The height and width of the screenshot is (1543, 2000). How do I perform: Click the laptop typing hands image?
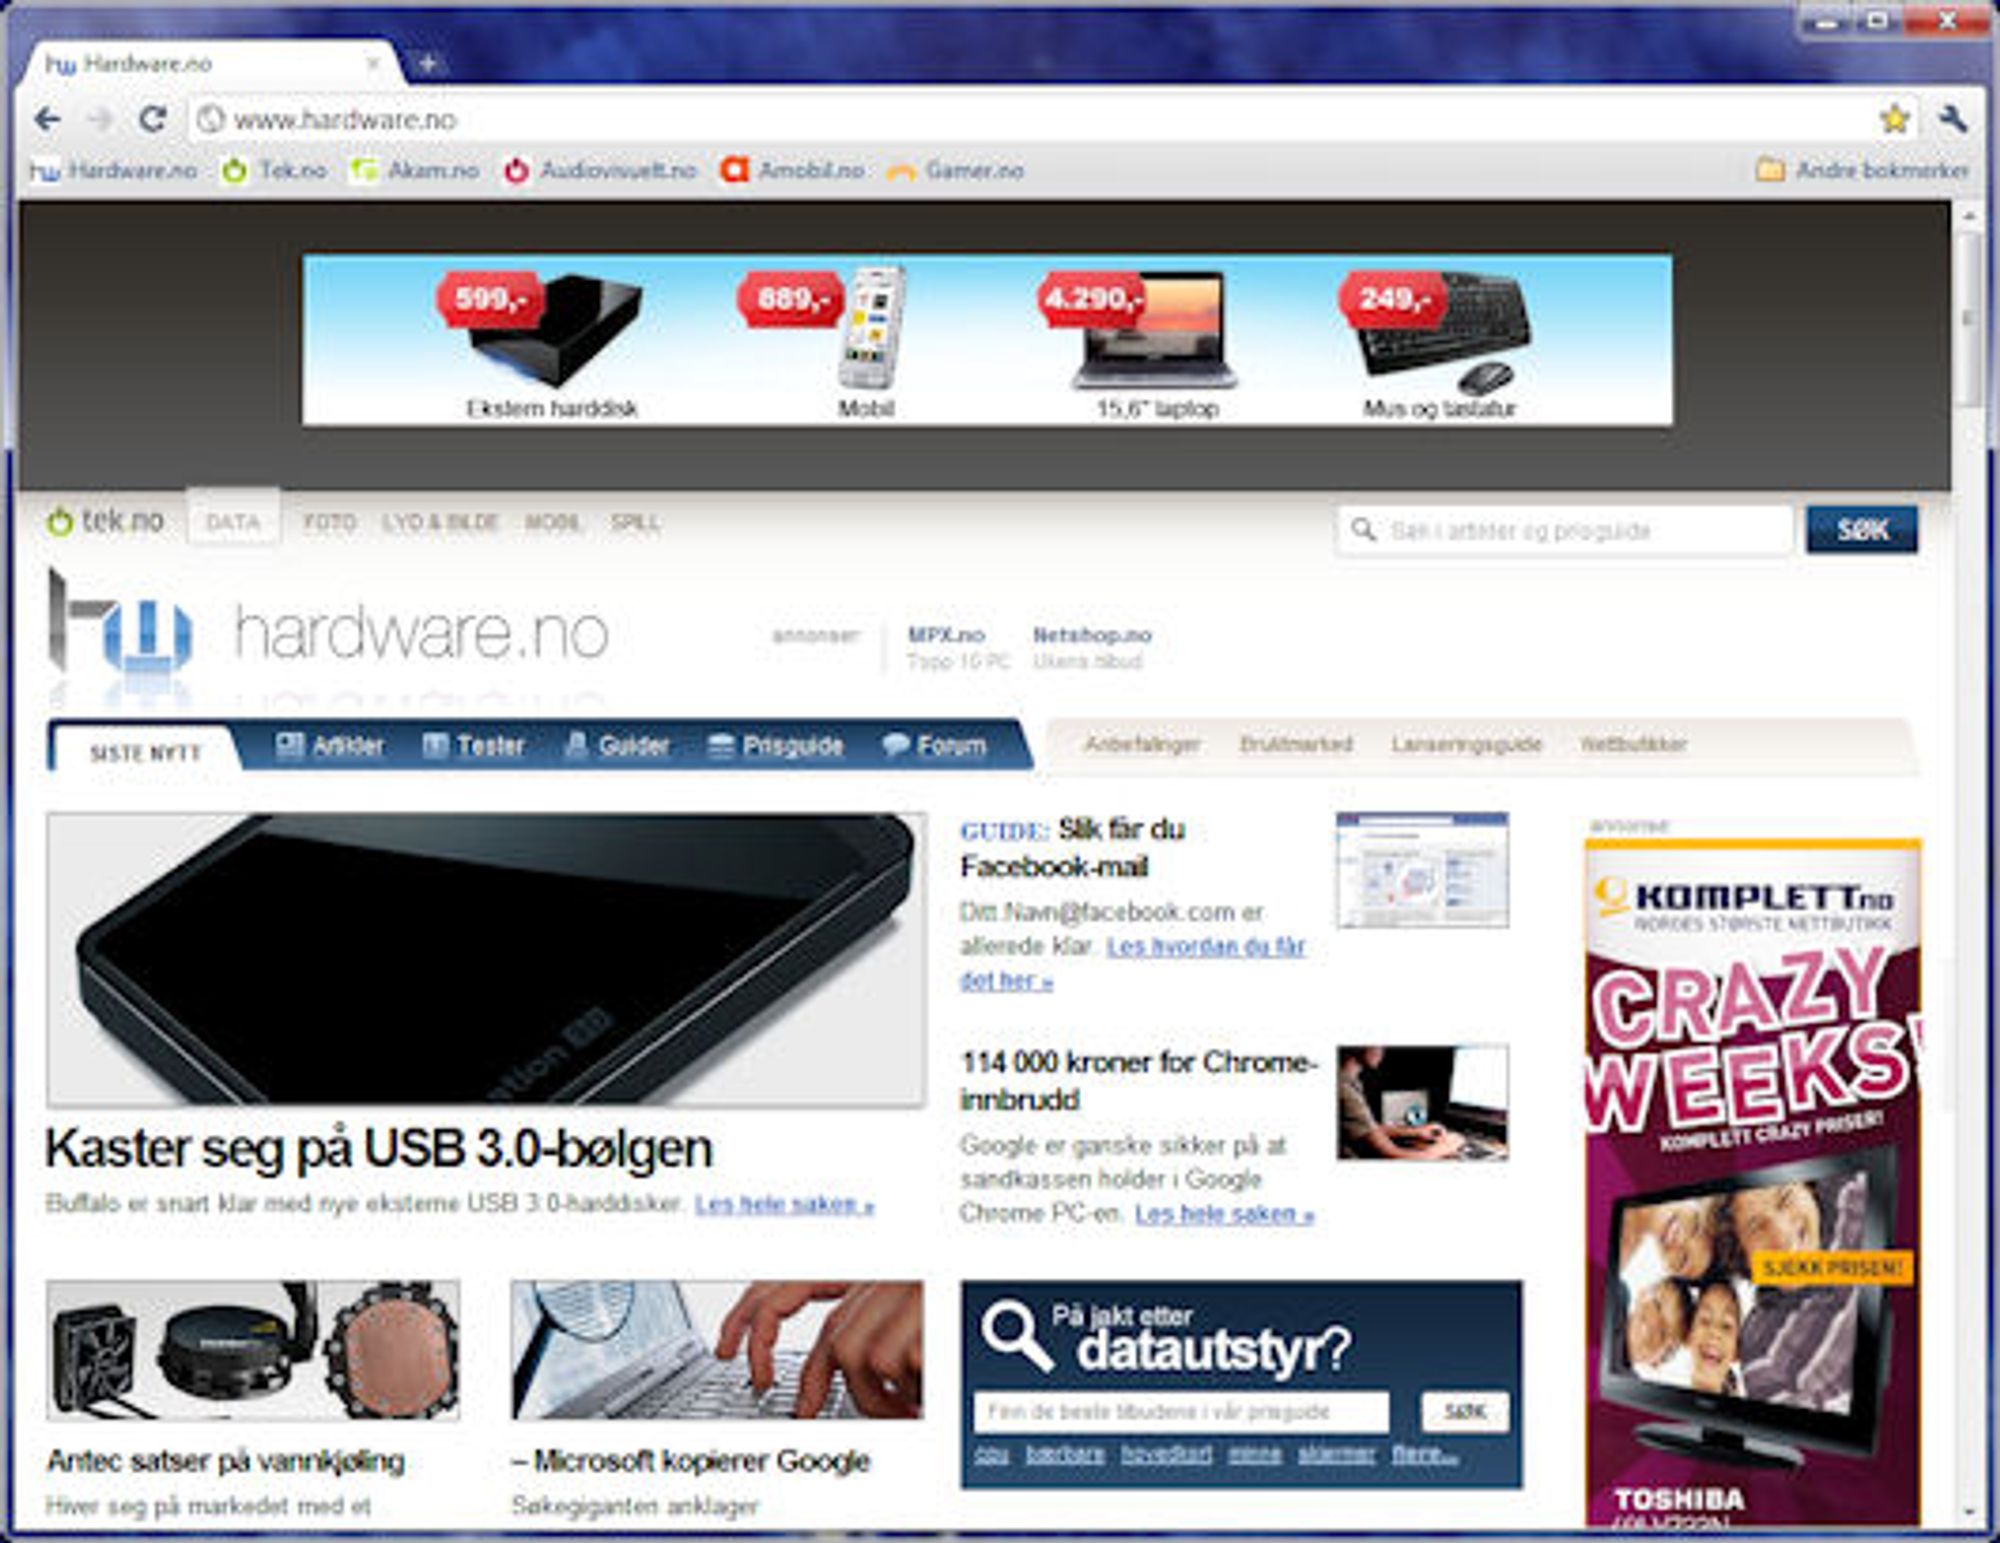coord(717,1350)
